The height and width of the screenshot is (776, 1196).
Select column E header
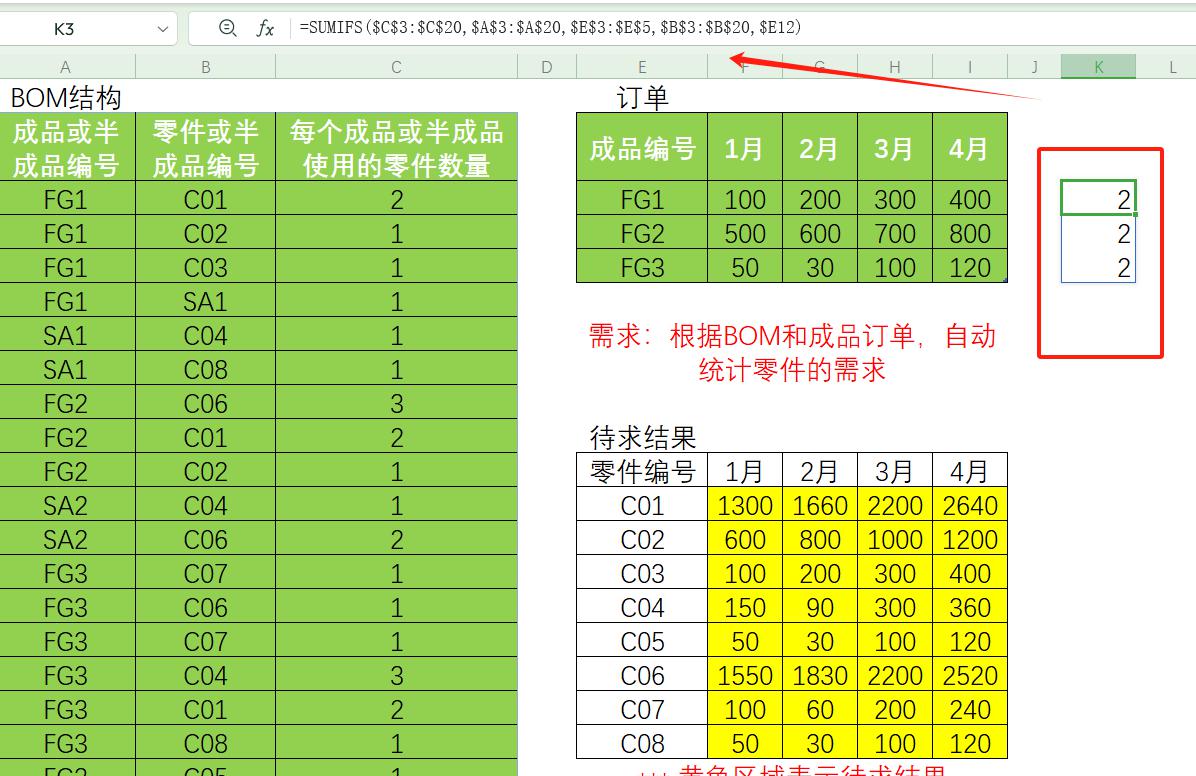point(642,67)
